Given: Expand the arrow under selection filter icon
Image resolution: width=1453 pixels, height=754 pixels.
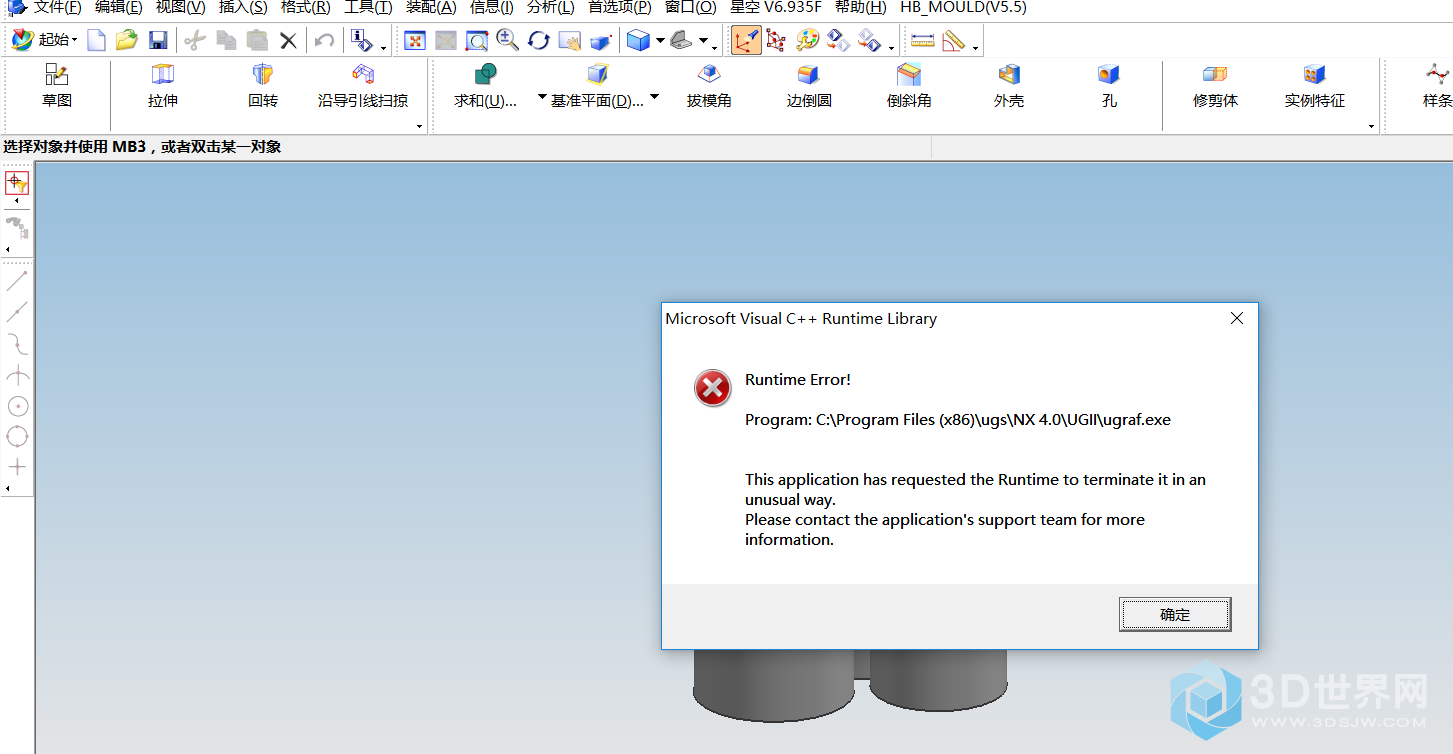Looking at the screenshot, I should coord(15,201).
